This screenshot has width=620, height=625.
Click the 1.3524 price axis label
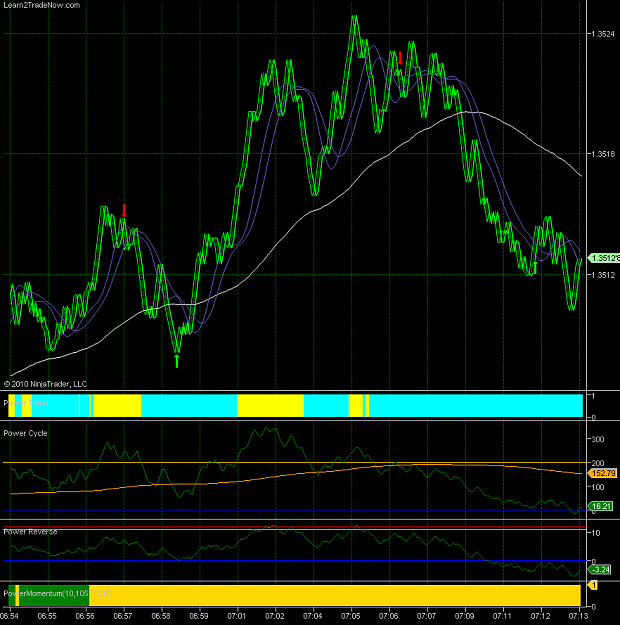[x=603, y=34]
